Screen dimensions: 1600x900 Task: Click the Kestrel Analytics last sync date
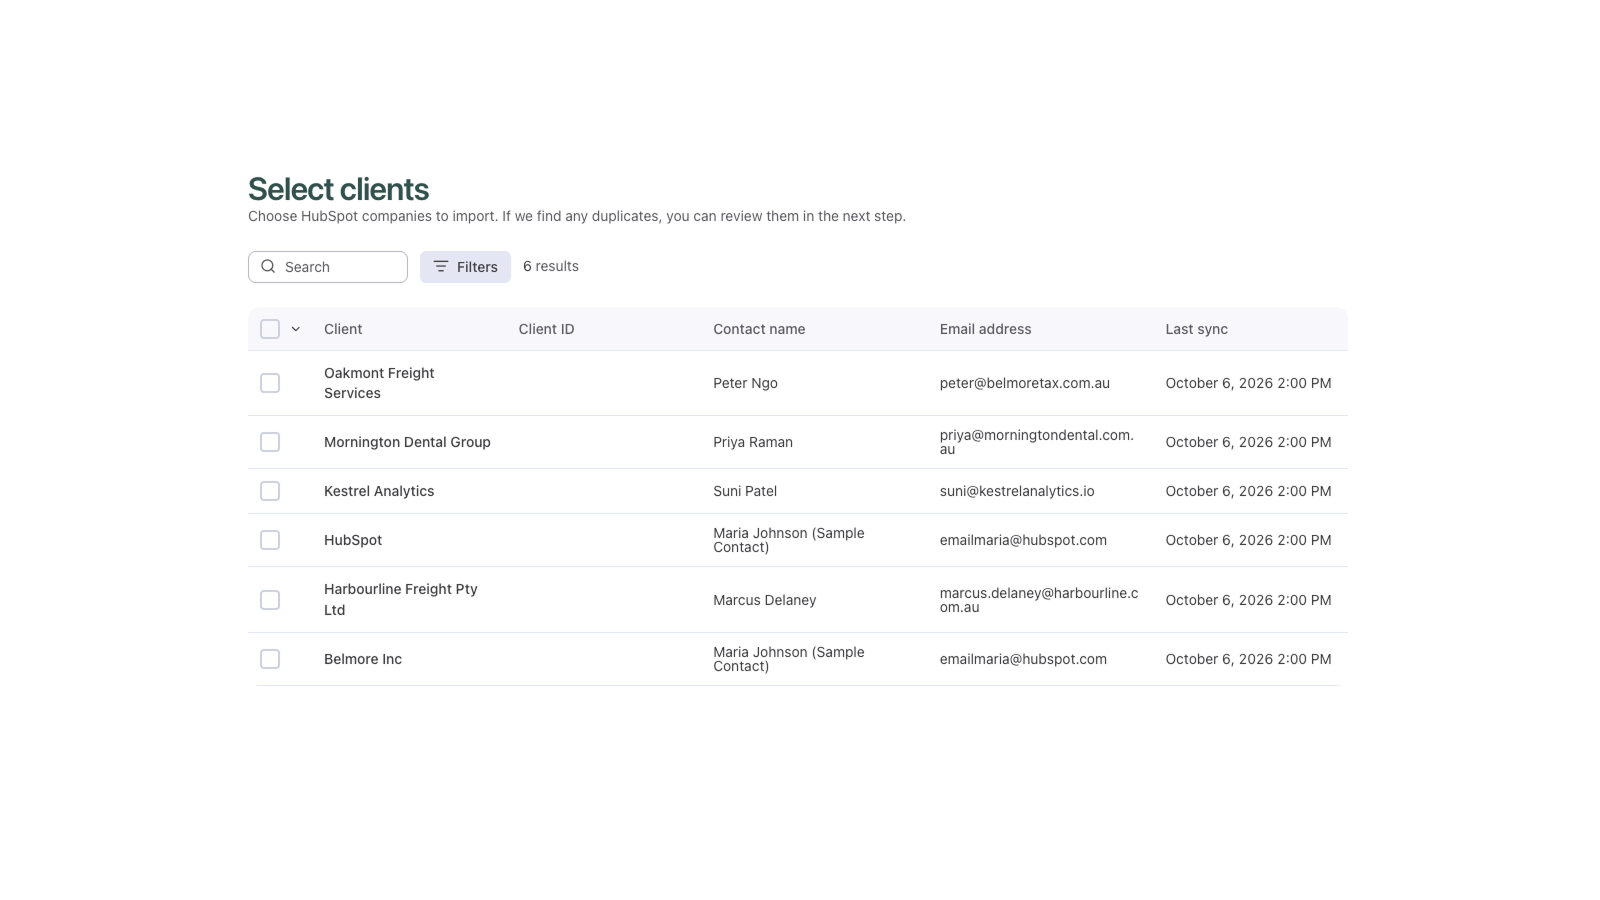pos(1248,491)
